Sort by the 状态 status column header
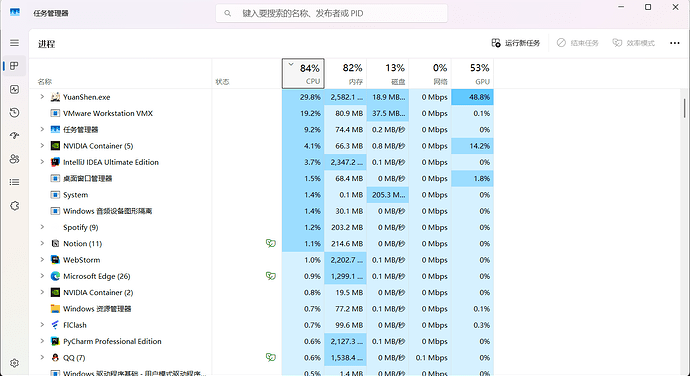690x376 pixels. [247, 74]
